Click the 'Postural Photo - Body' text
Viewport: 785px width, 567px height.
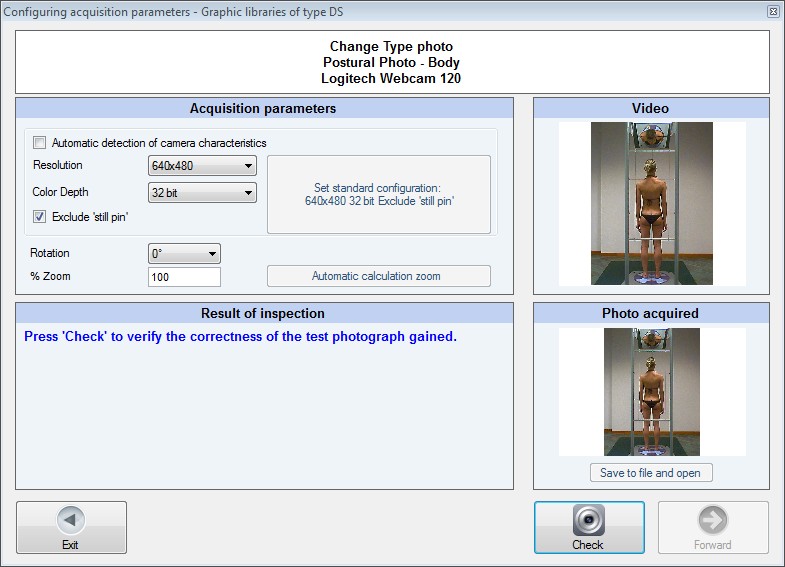pyautogui.click(x=391, y=63)
